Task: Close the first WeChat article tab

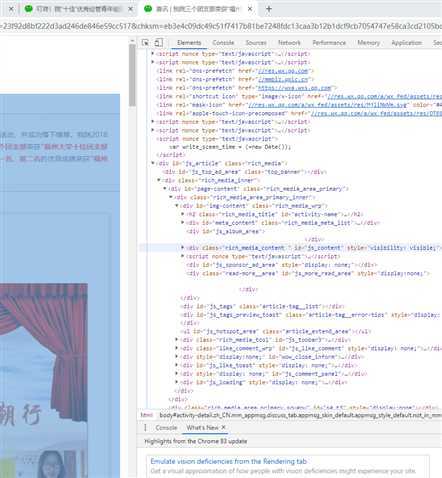Action: coord(131,9)
